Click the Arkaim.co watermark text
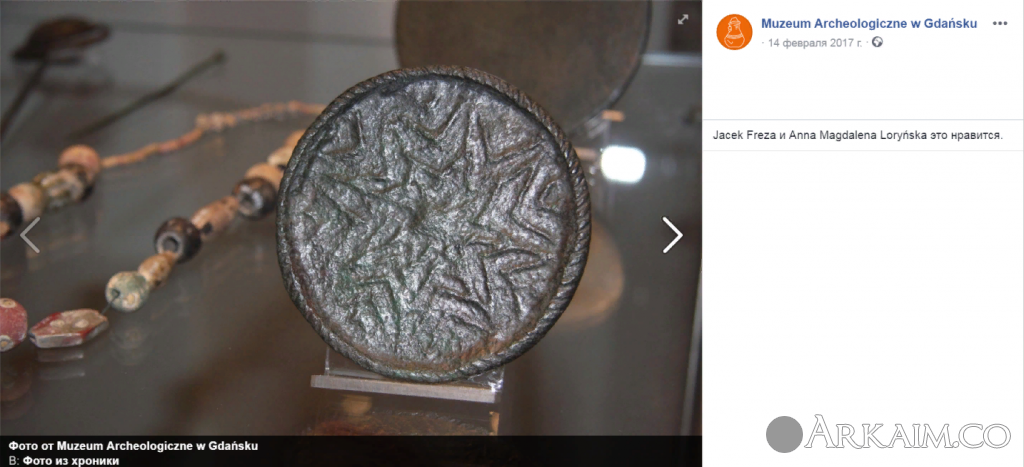Image resolution: width=1024 pixels, height=467 pixels. coord(909,434)
